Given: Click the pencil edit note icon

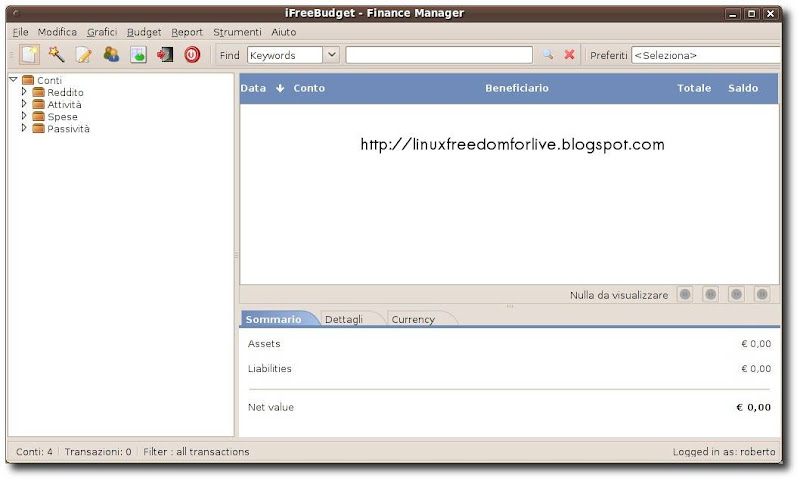Looking at the screenshot, I should tap(84, 55).
